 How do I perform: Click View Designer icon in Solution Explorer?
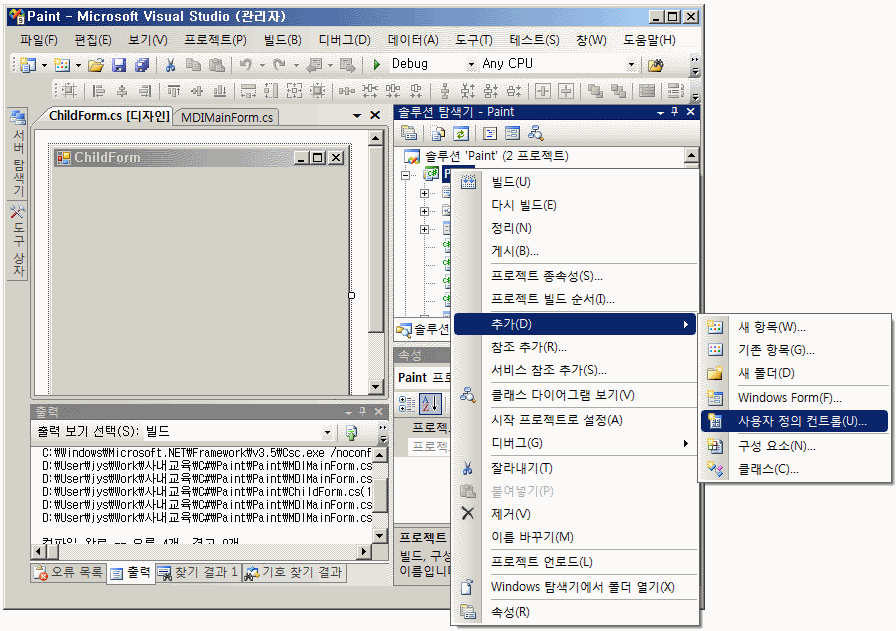[513, 133]
